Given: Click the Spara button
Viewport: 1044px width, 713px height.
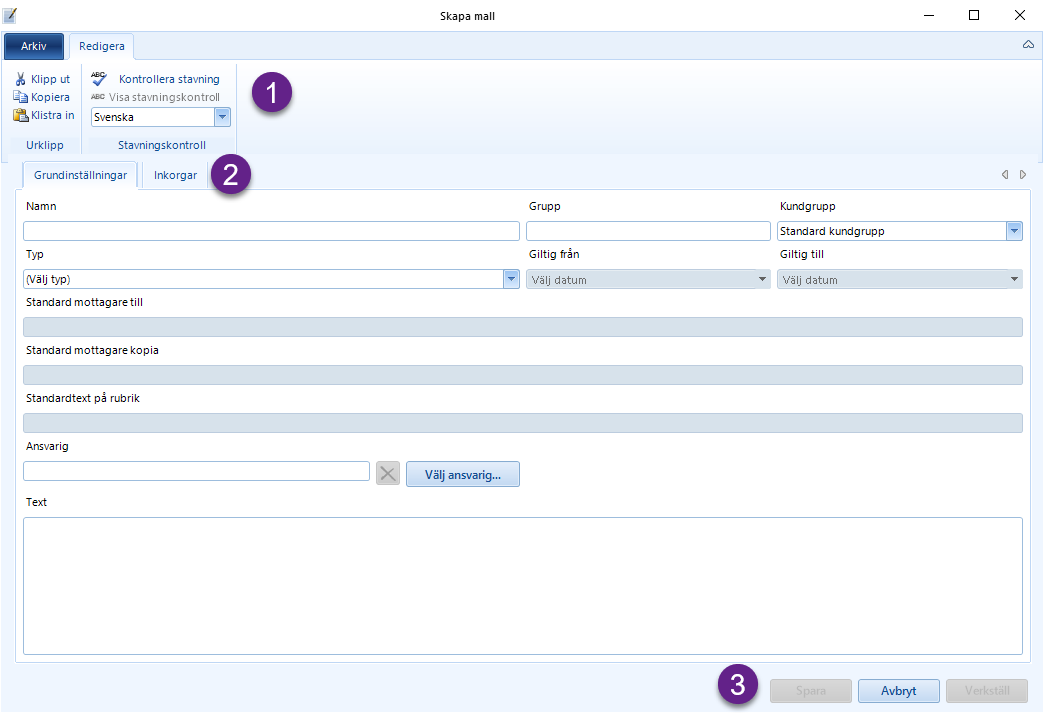Looking at the screenshot, I should coord(810,691).
